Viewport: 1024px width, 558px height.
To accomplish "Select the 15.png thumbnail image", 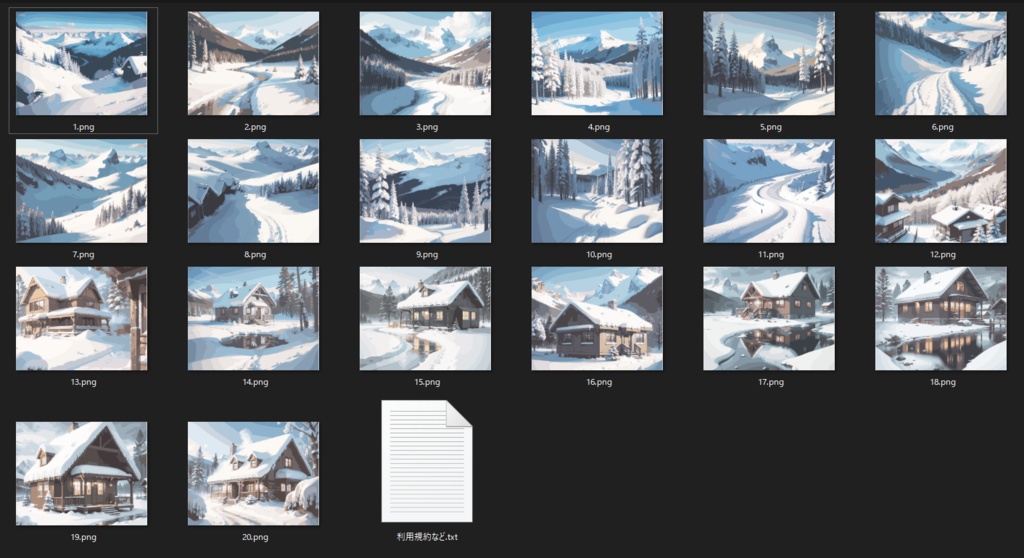I will [425, 318].
